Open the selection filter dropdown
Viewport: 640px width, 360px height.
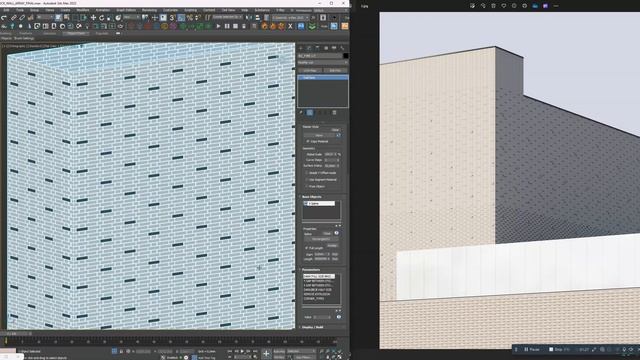click(x=44, y=18)
